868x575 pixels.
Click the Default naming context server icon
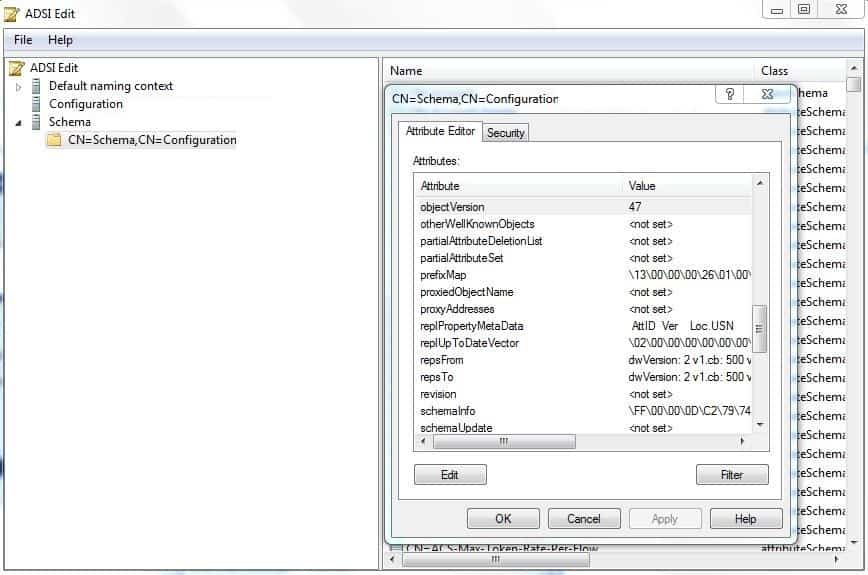point(36,86)
